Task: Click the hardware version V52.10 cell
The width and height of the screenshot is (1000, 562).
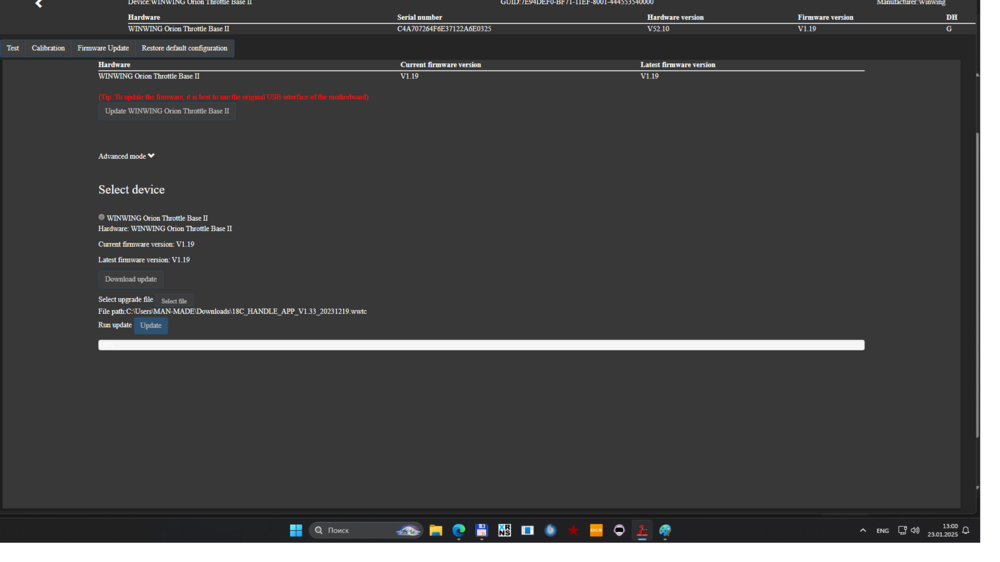Action: point(658,29)
